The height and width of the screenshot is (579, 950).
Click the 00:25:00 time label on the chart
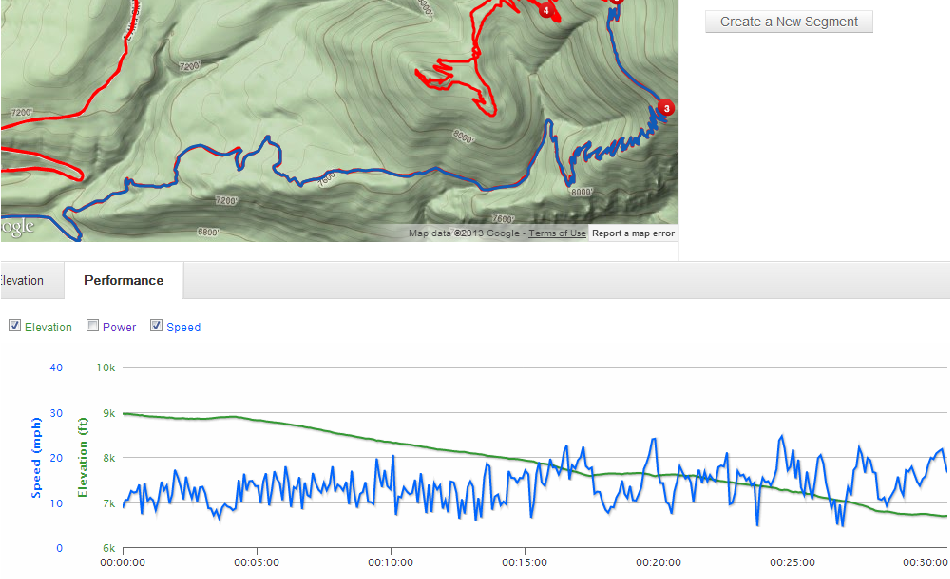tap(793, 562)
